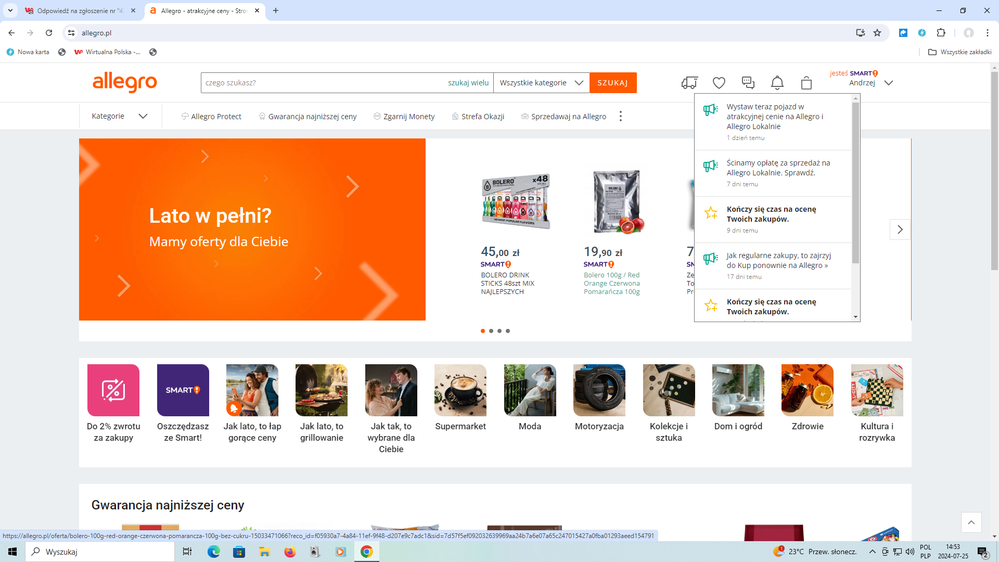Open Motoryzacja category tile

[599, 398]
